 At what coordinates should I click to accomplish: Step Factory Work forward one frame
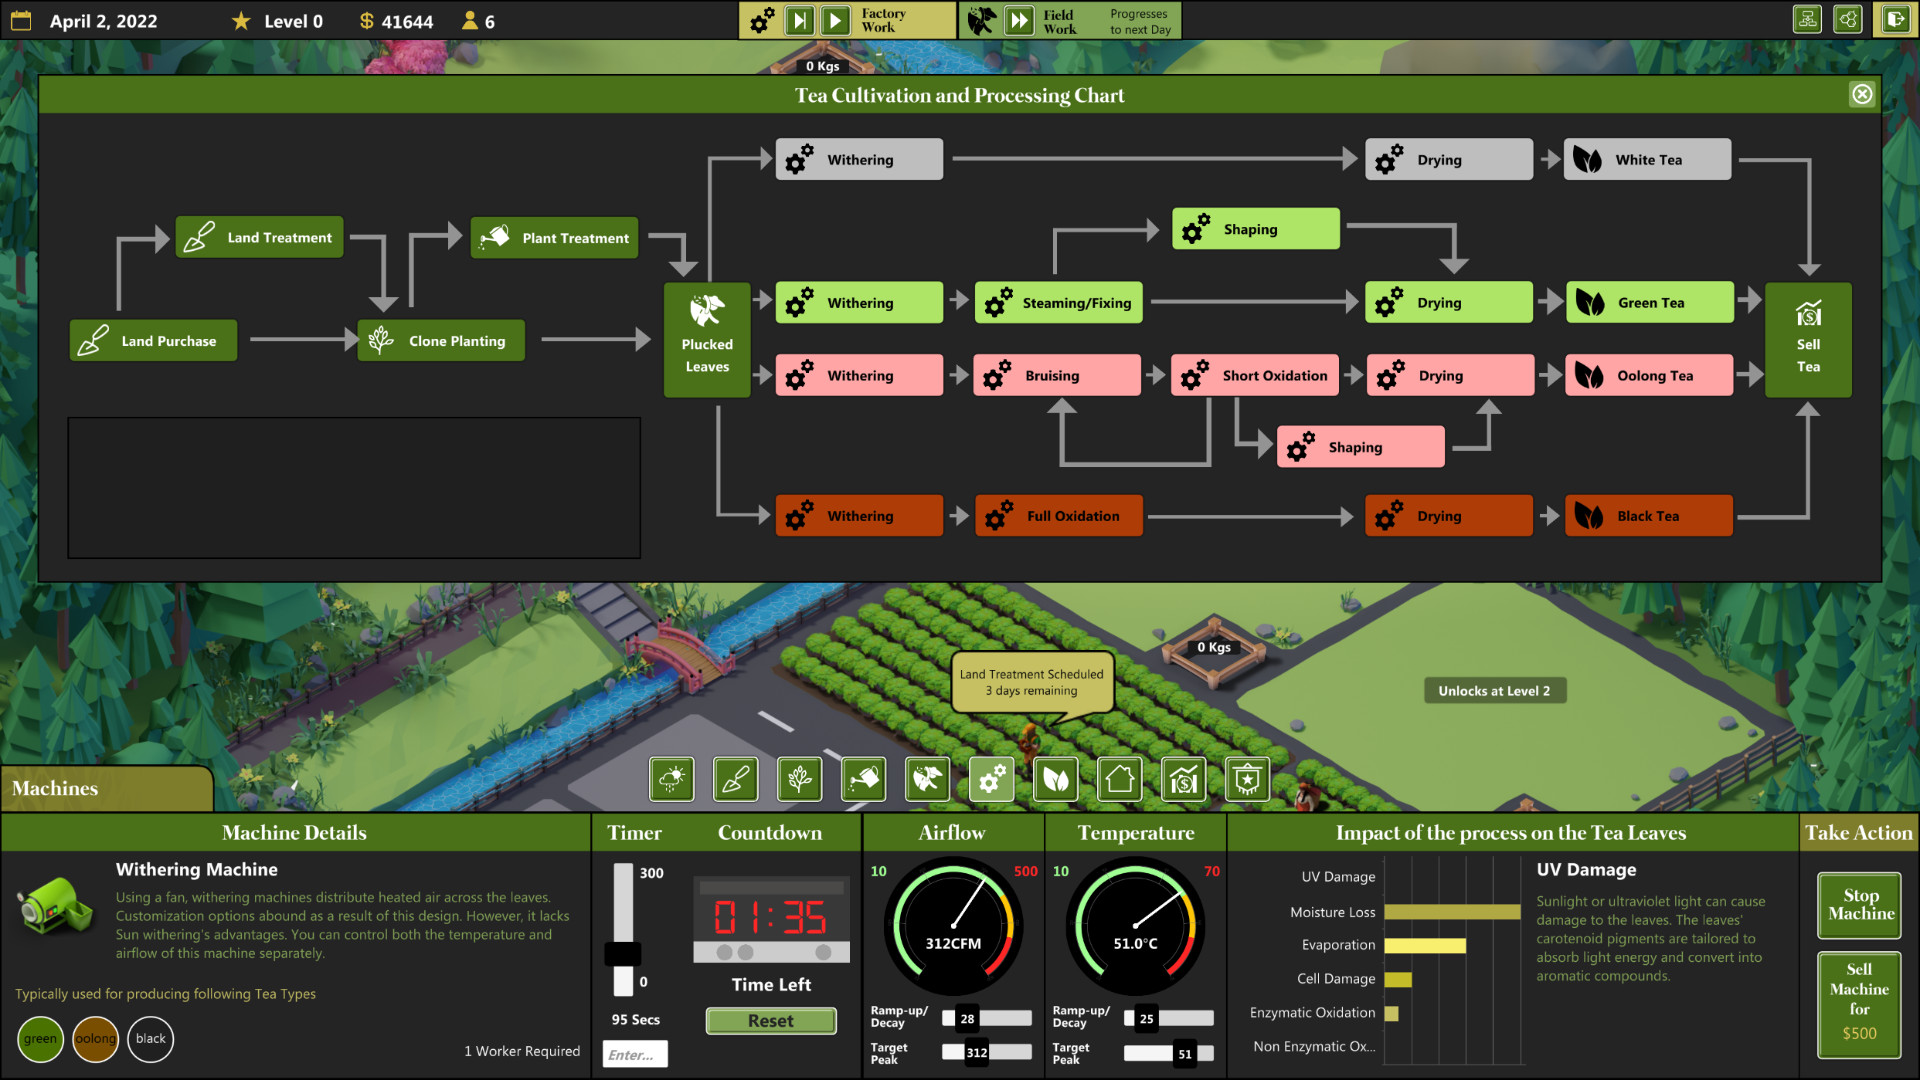pyautogui.click(x=799, y=20)
